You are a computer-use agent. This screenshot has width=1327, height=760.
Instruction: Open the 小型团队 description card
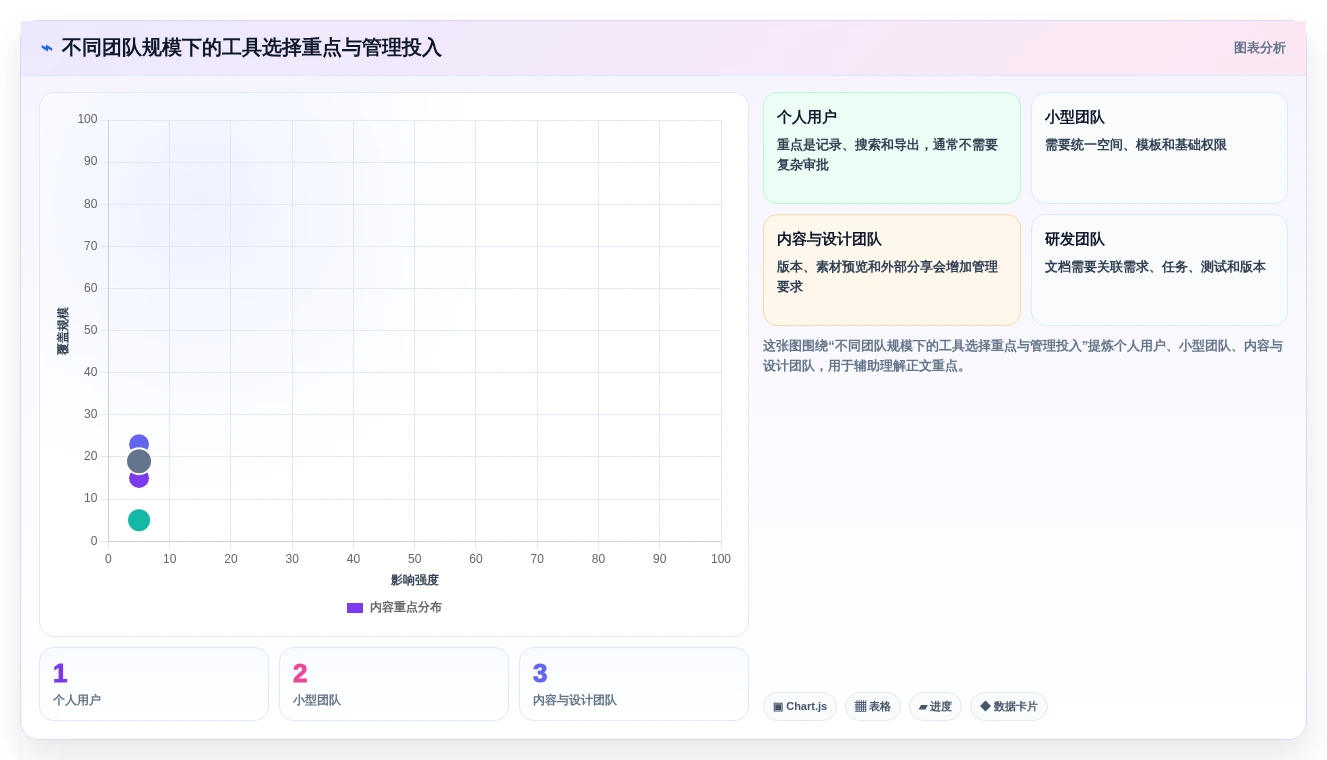(1159, 148)
